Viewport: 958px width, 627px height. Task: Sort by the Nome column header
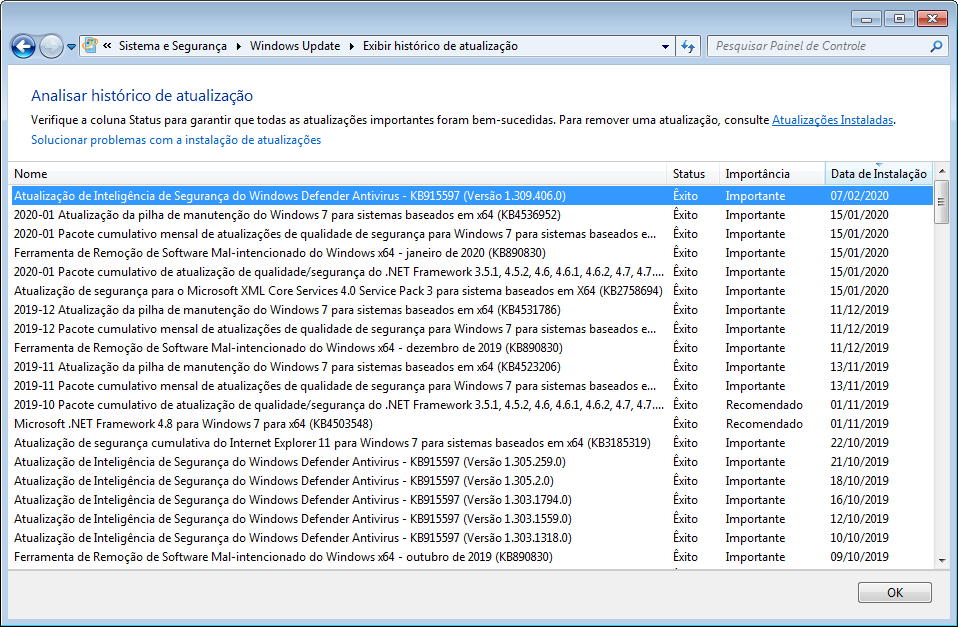tap(337, 174)
